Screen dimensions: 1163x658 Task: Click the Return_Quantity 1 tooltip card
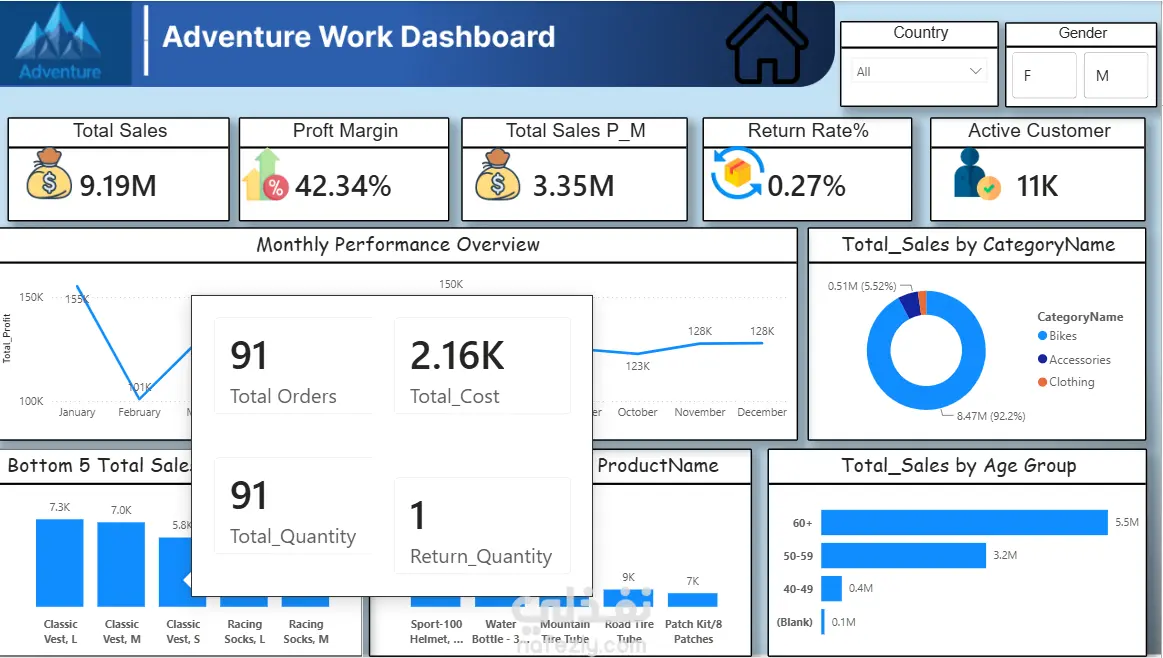tap(482, 526)
